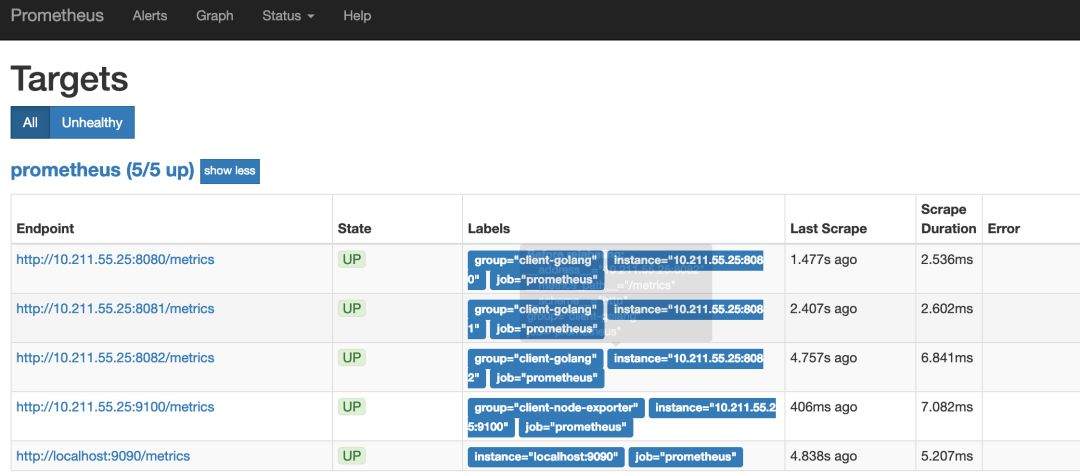Collapse targets with show less button
The width and height of the screenshot is (1080, 476).
pos(230,171)
